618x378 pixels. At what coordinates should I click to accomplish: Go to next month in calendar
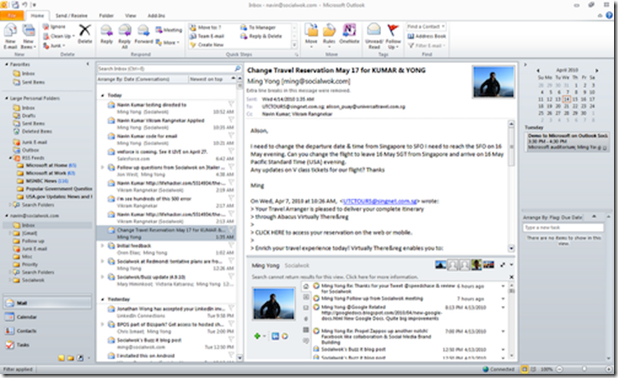[597, 70]
